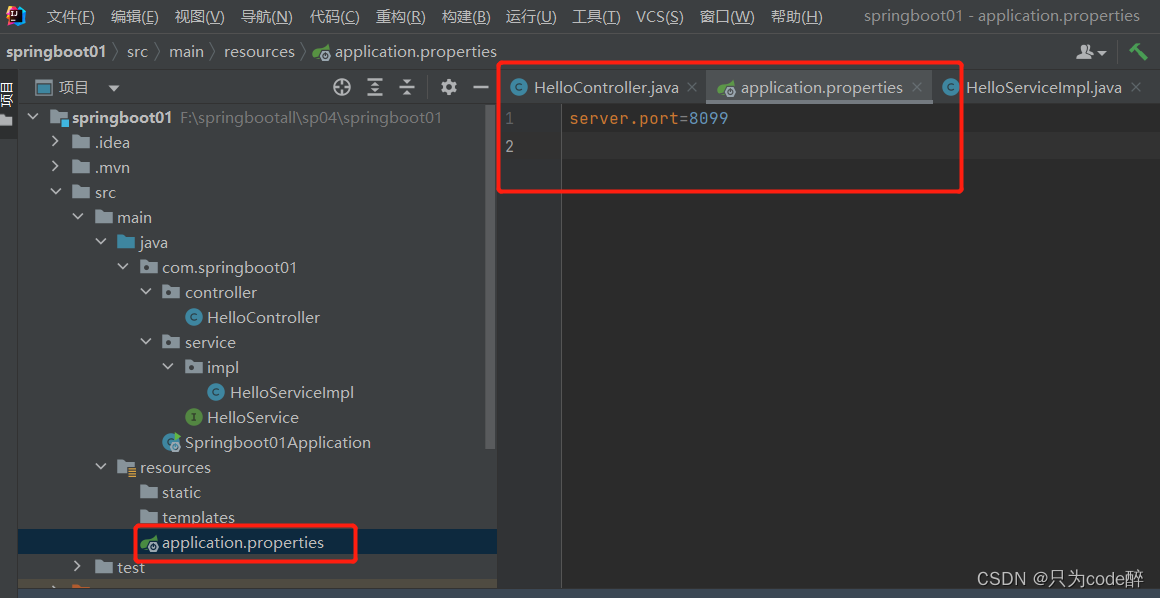Collapse the controller package
Viewport: 1160px width, 598px height.
click(146, 292)
